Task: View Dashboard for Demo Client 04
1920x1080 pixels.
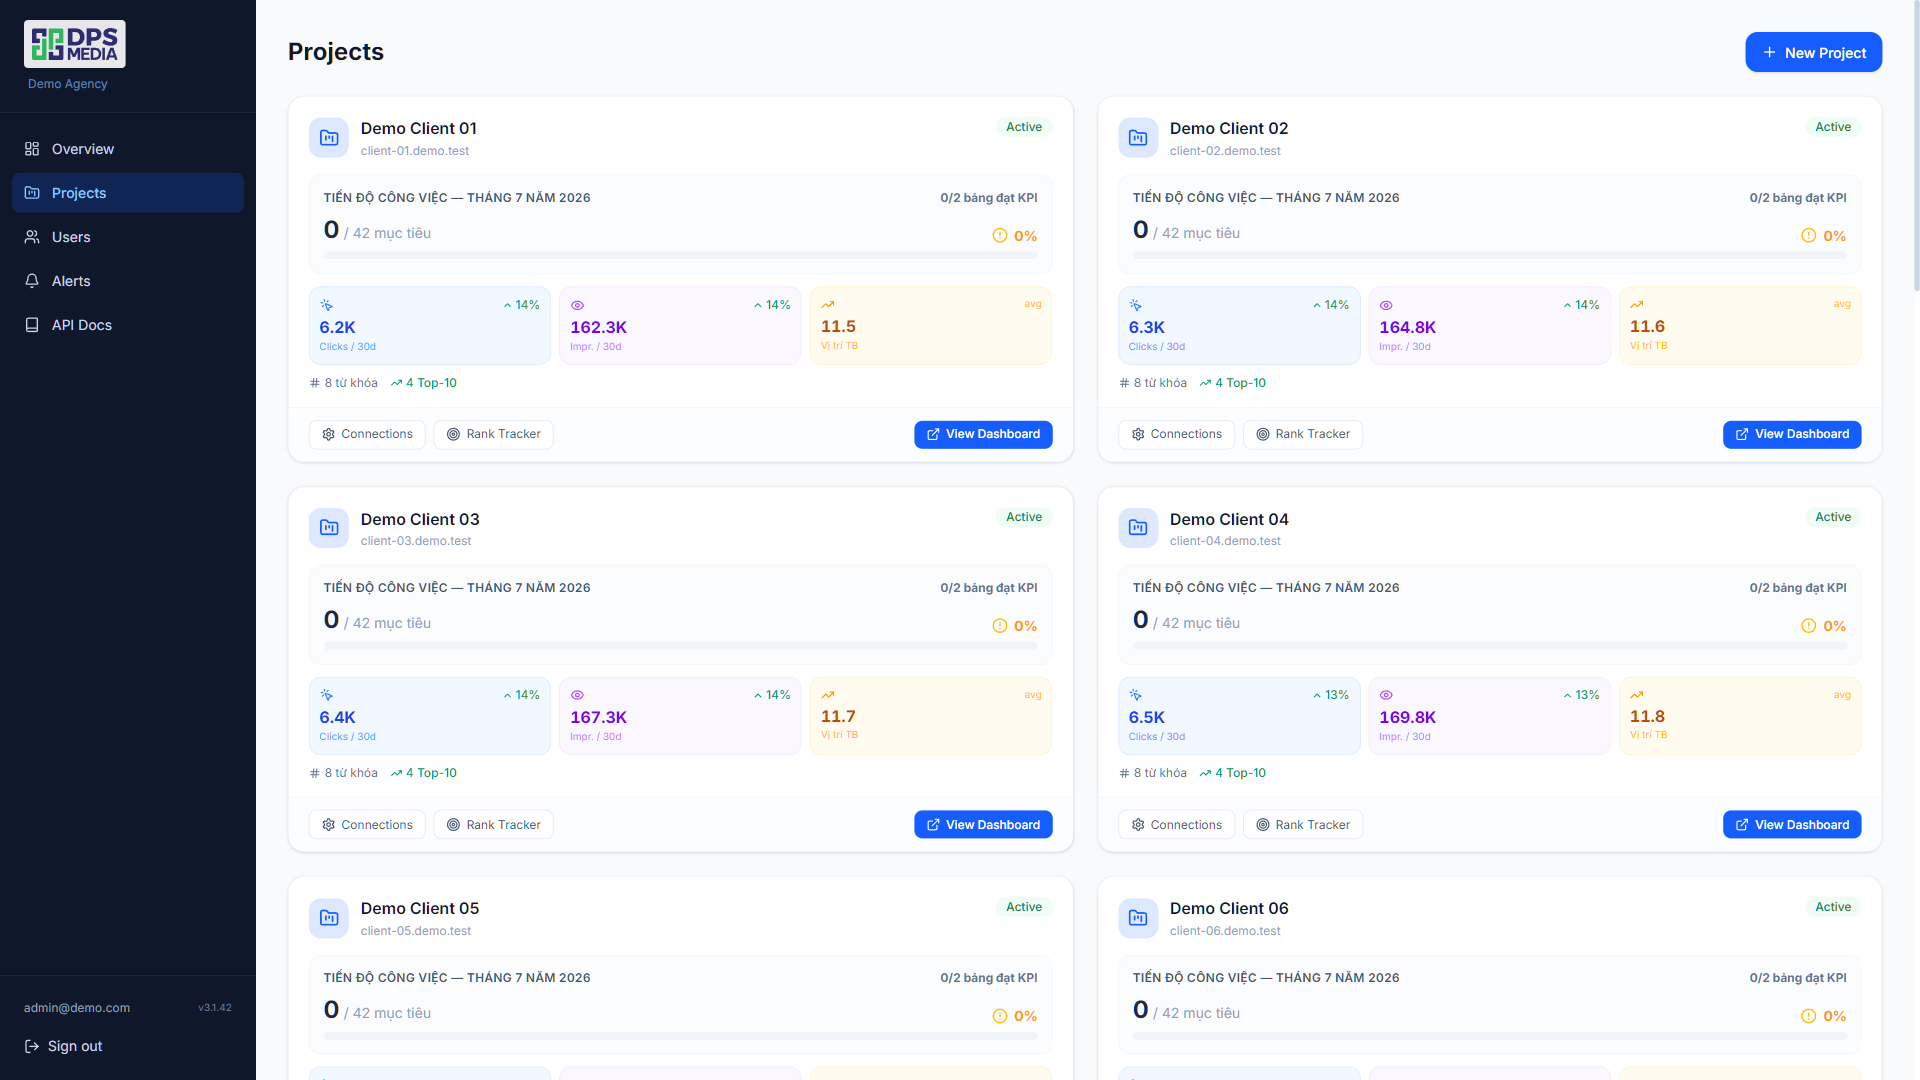Action: pos(1792,825)
